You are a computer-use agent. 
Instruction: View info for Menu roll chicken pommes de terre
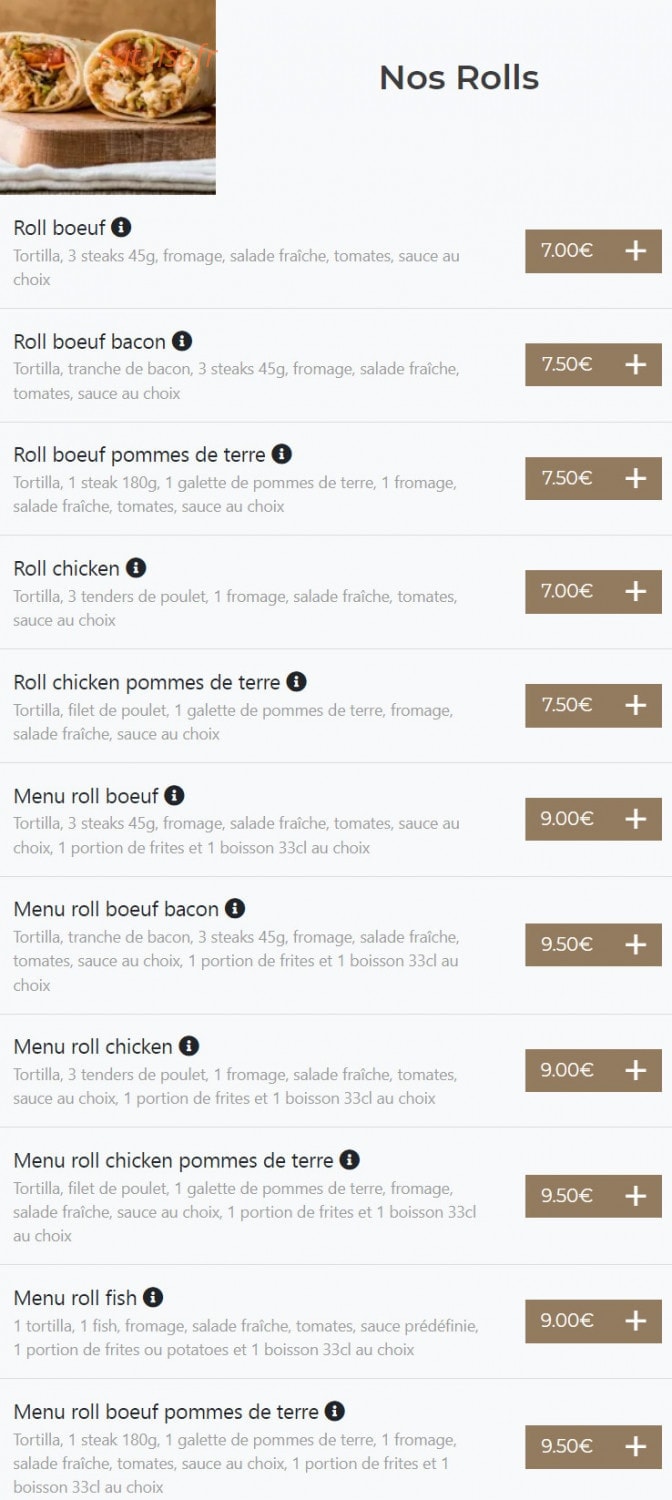tap(349, 1160)
